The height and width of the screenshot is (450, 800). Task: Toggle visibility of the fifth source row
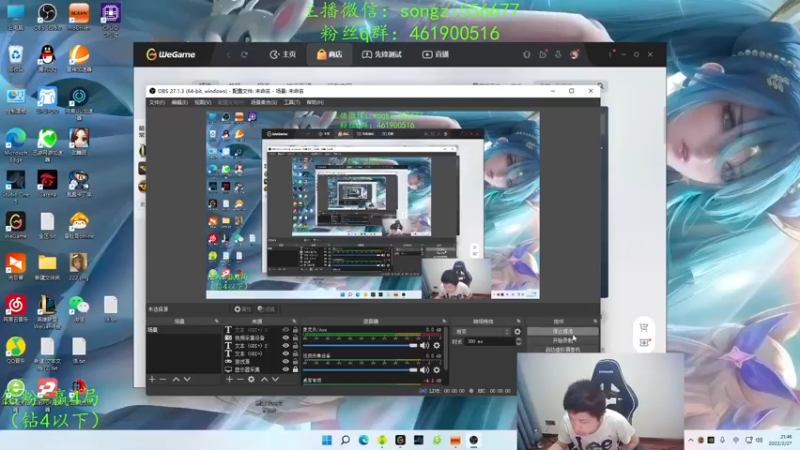point(286,361)
